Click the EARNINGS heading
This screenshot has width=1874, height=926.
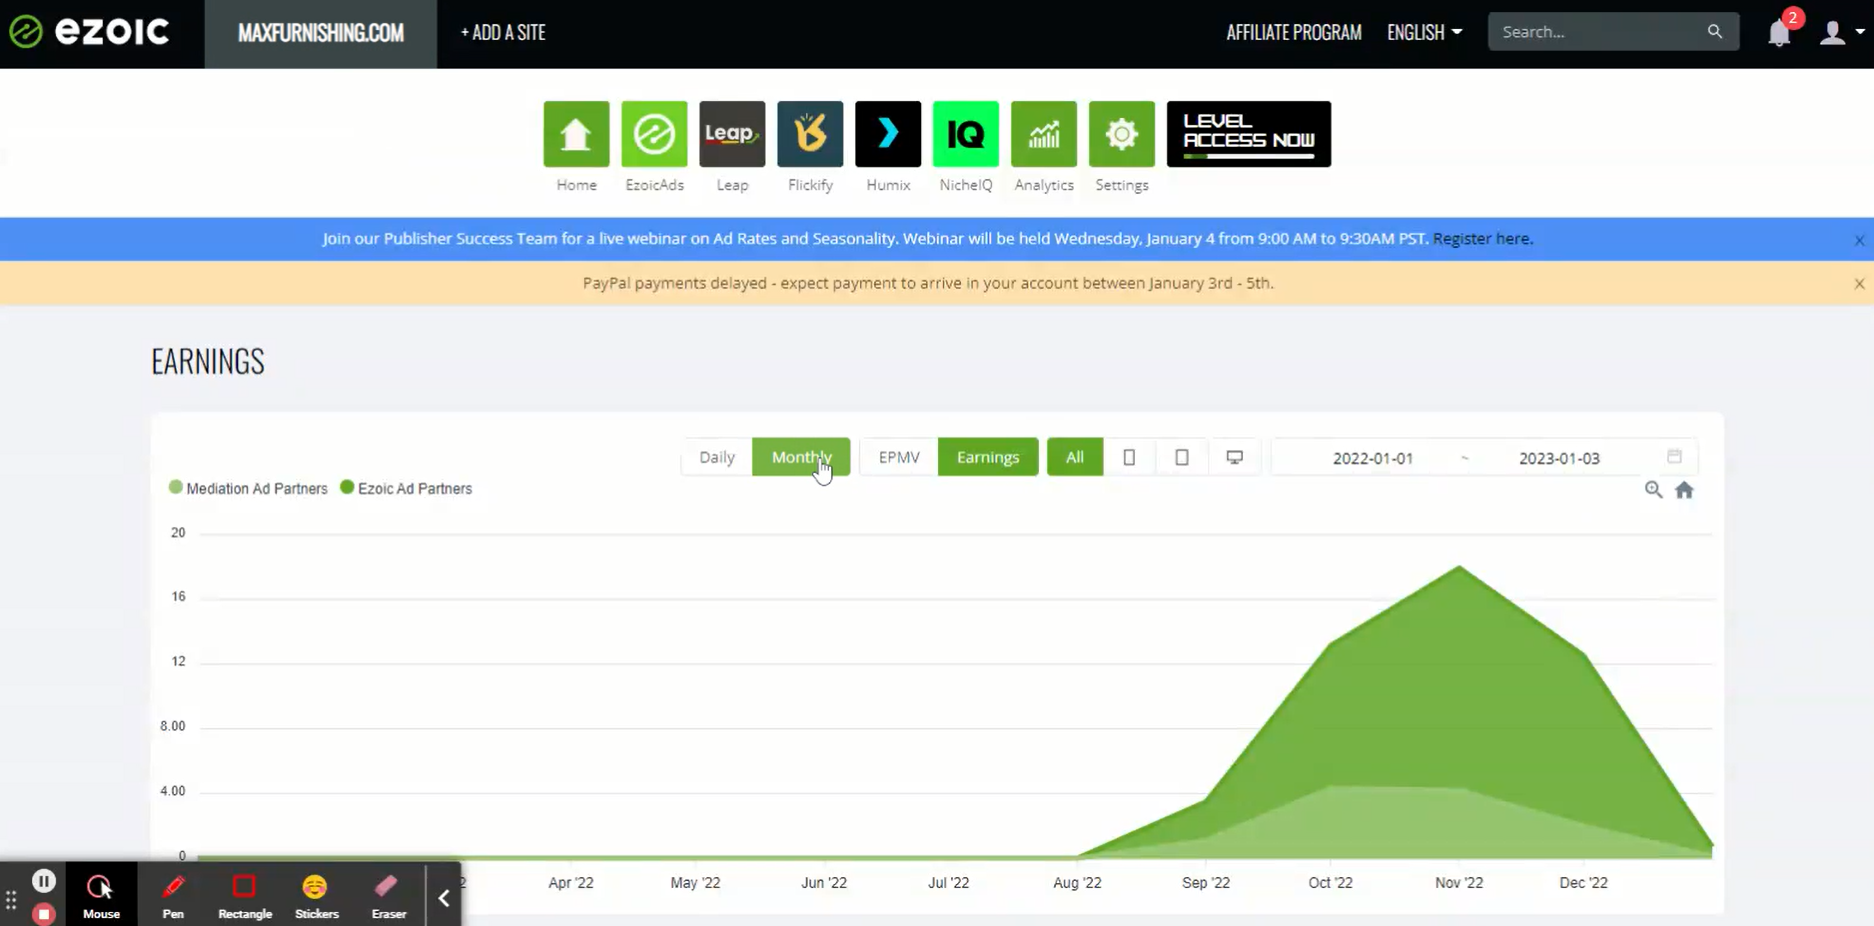click(208, 362)
